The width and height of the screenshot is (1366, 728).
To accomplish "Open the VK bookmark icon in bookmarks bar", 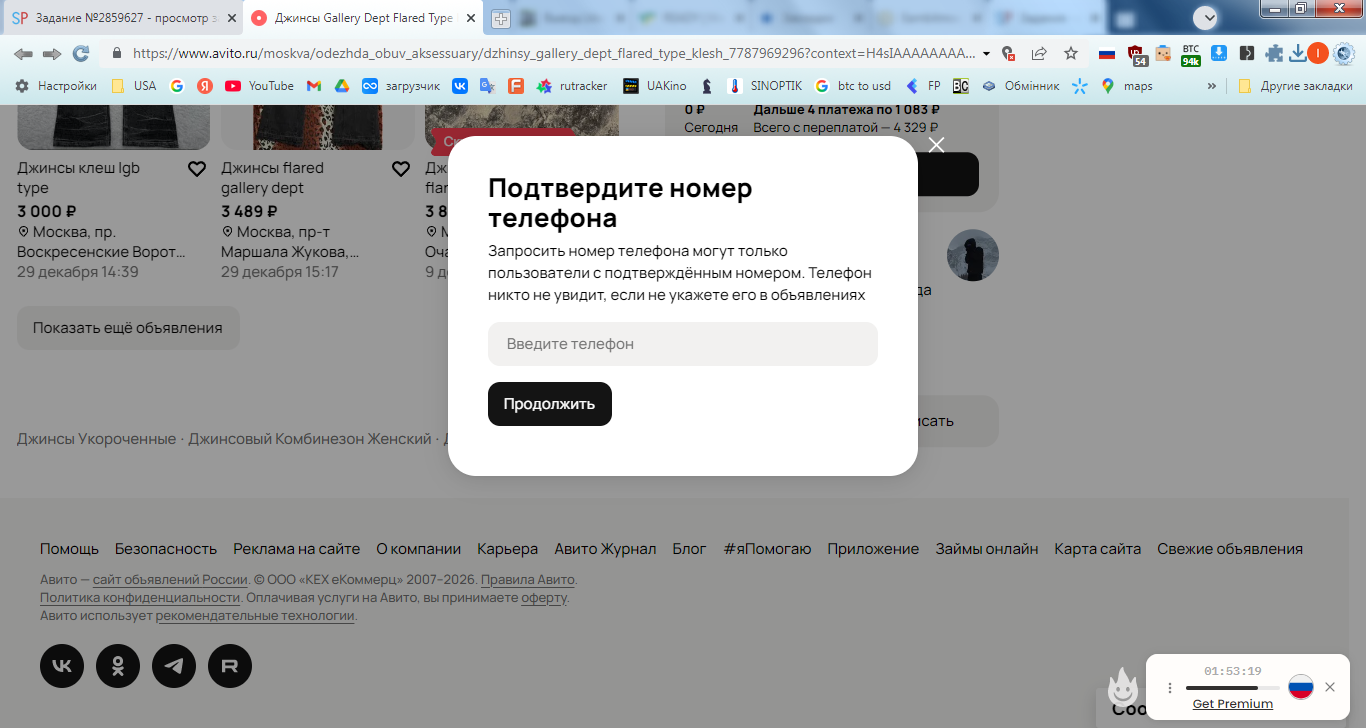I will point(460,86).
